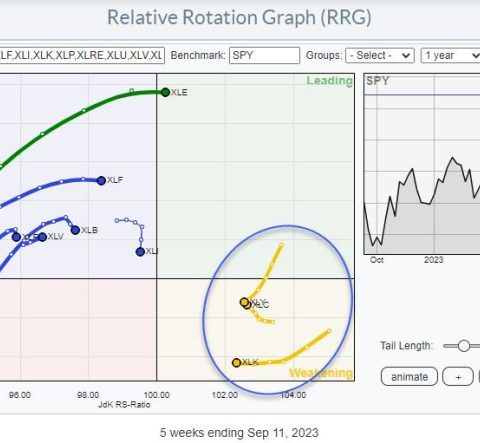Click the Tail Length slider handle
The width and height of the screenshot is (480, 443).
click(x=463, y=346)
